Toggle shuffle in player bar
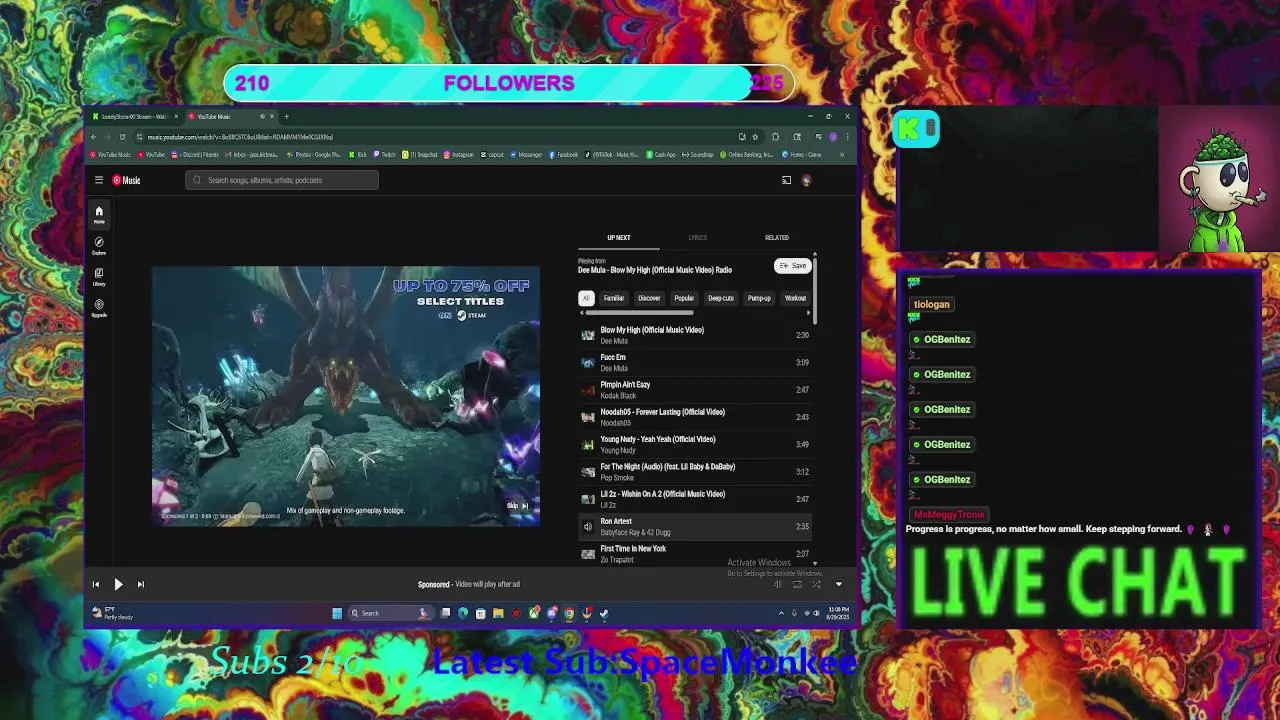 816,584
